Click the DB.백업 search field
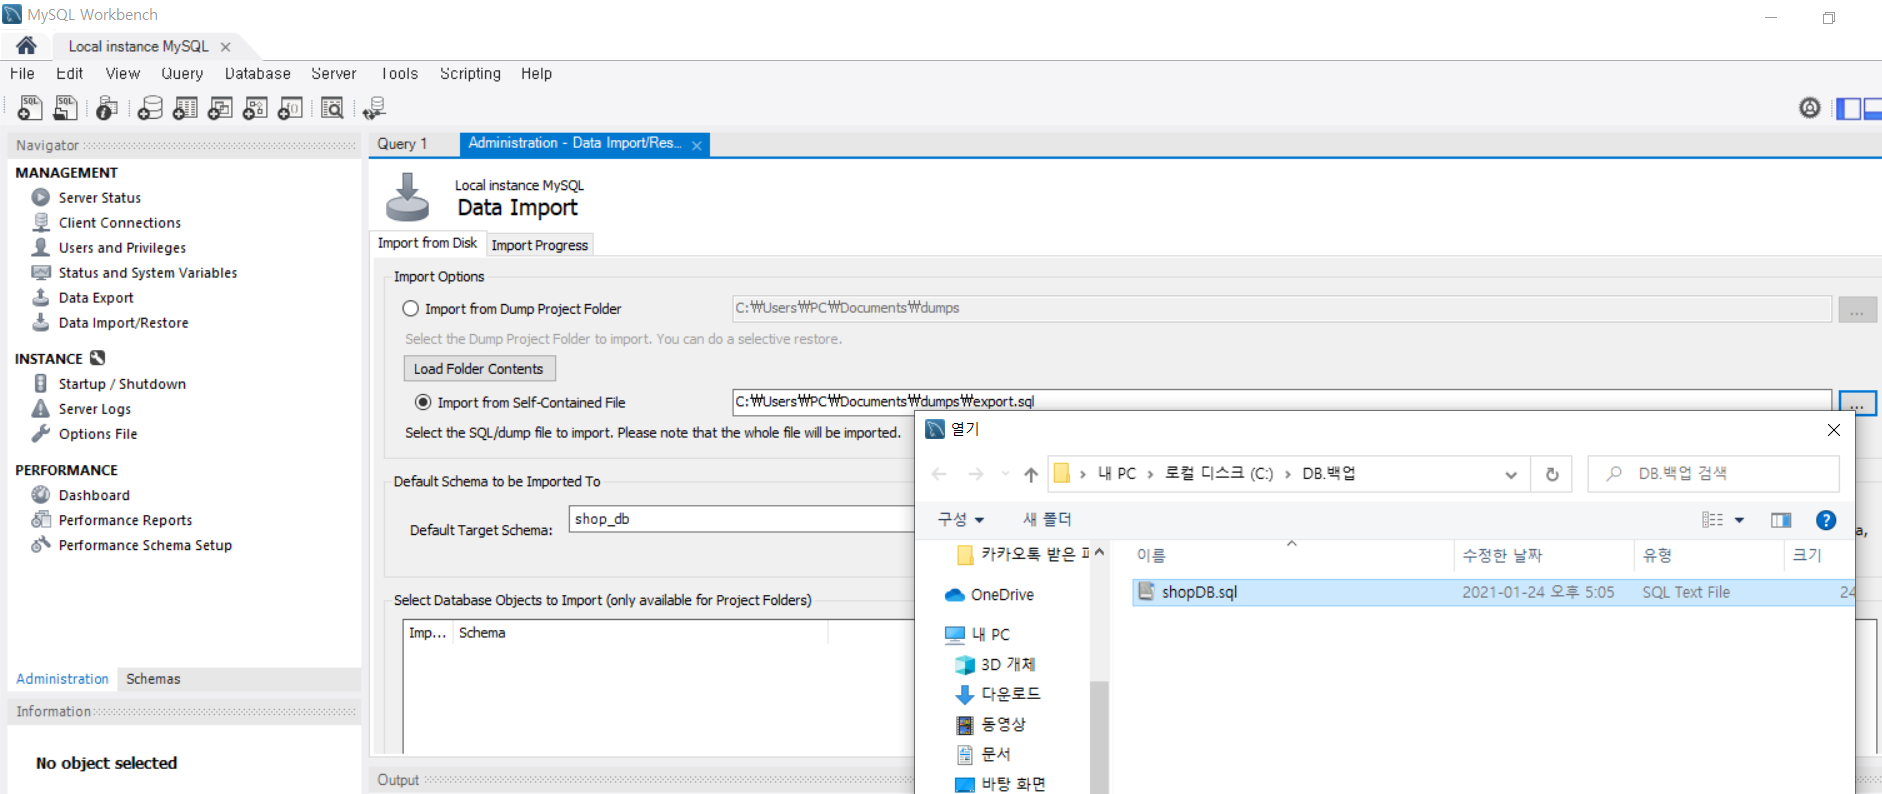This screenshot has width=1882, height=794. coord(1714,474)
